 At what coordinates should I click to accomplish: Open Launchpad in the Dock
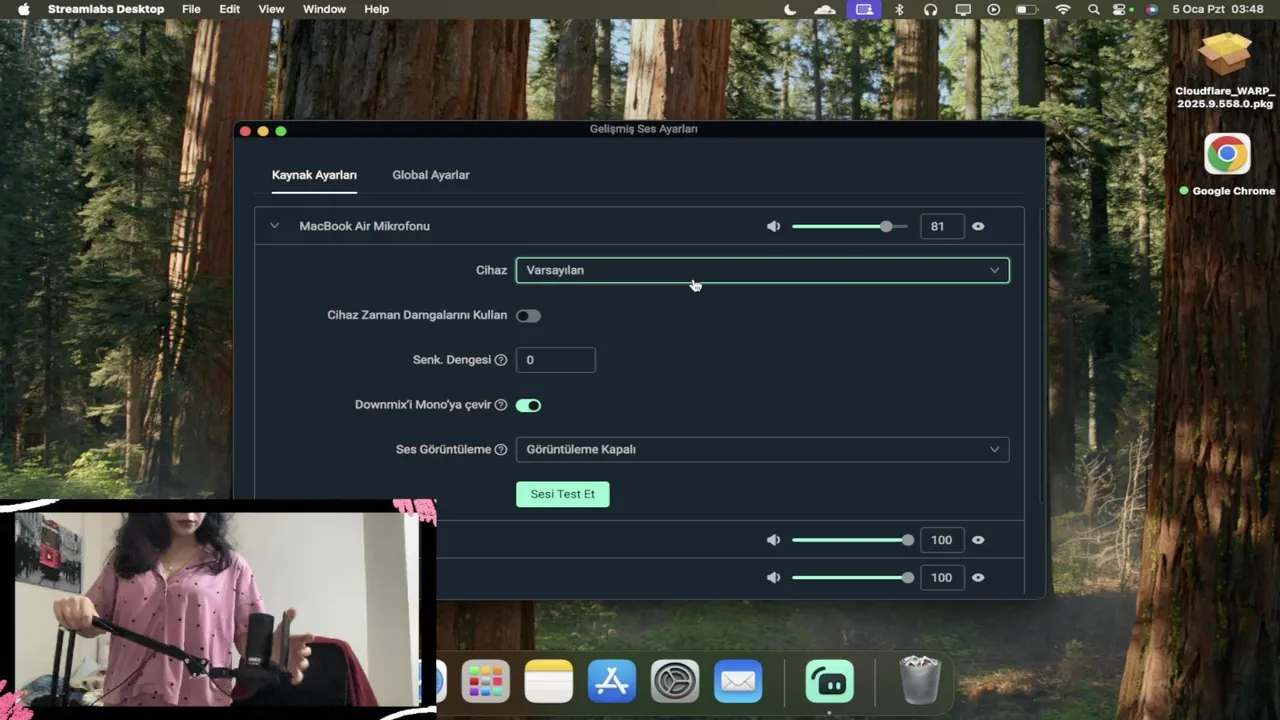485,682
